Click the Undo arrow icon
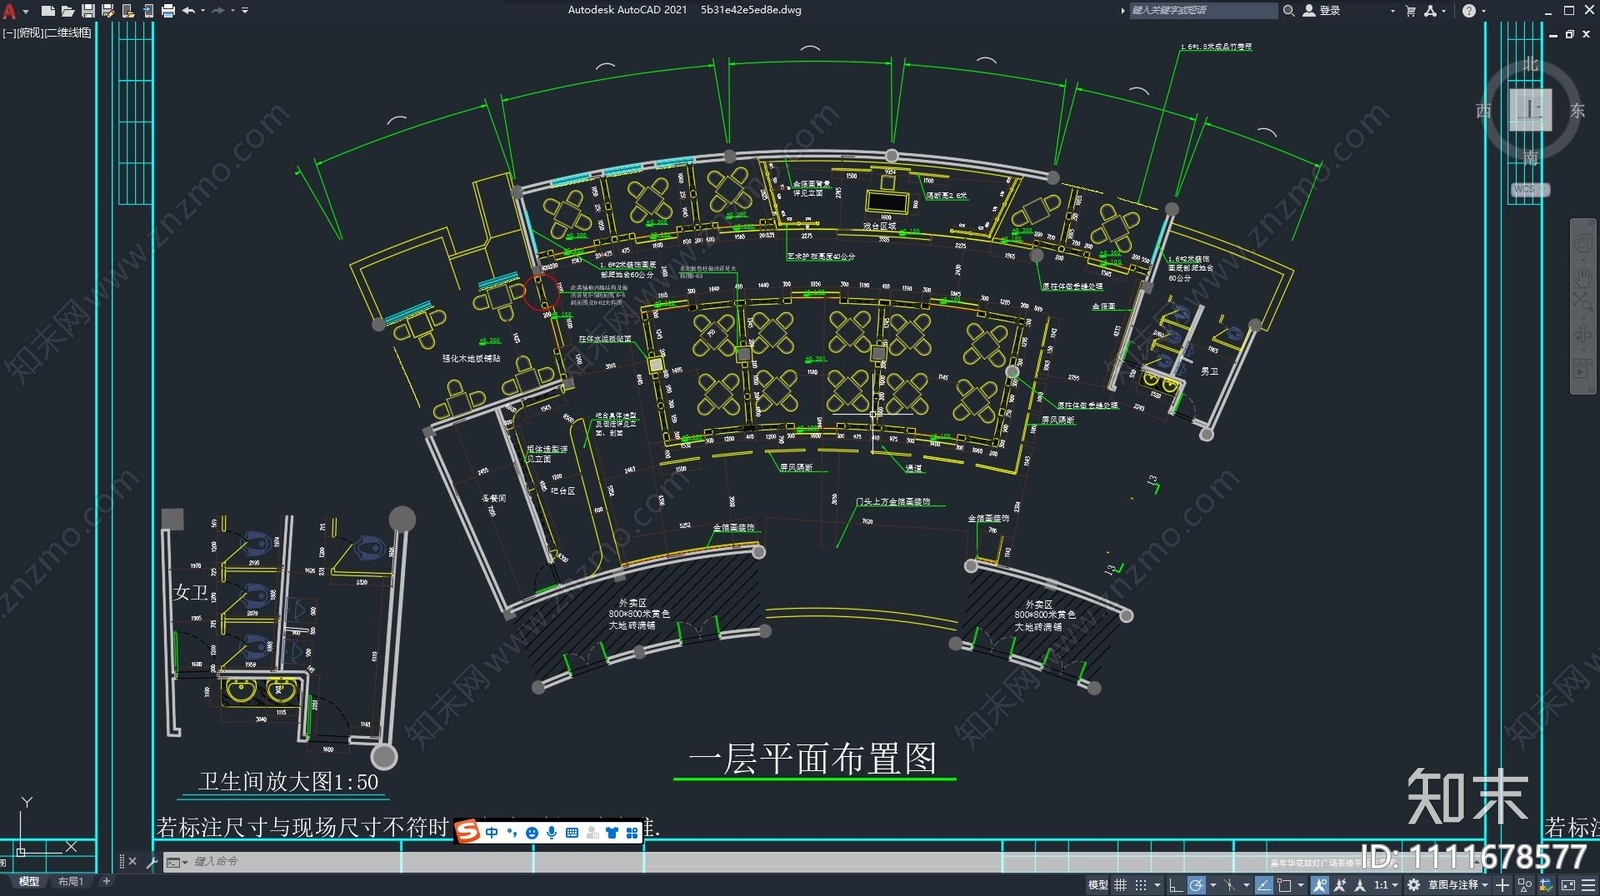 tap(188, 11)
